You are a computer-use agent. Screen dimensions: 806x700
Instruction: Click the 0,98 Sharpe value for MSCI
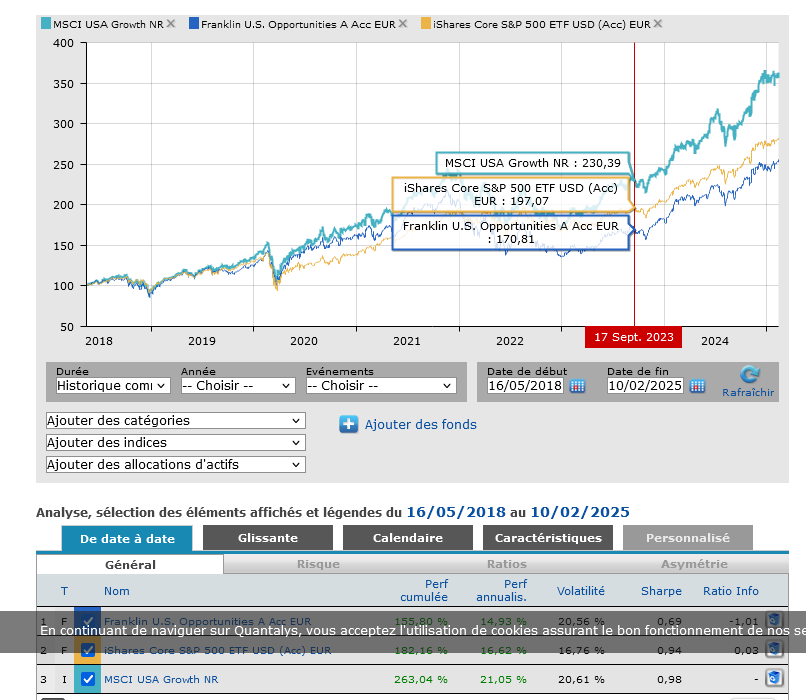[669, 679]
